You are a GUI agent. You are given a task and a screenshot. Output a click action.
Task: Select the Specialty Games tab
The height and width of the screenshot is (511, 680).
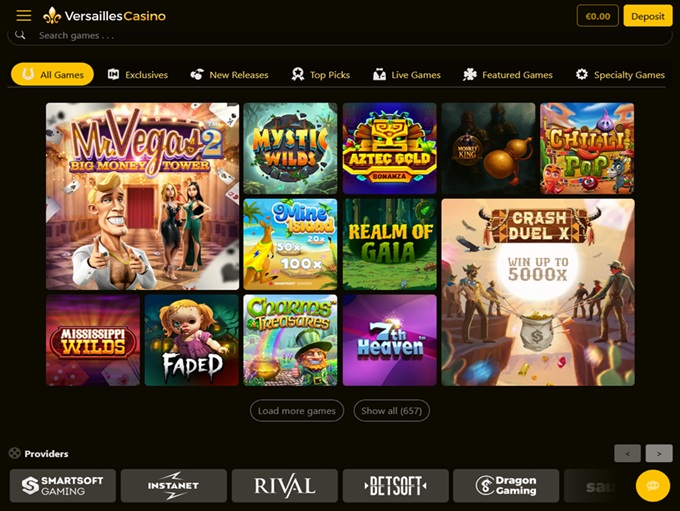[x=620, y=75]
